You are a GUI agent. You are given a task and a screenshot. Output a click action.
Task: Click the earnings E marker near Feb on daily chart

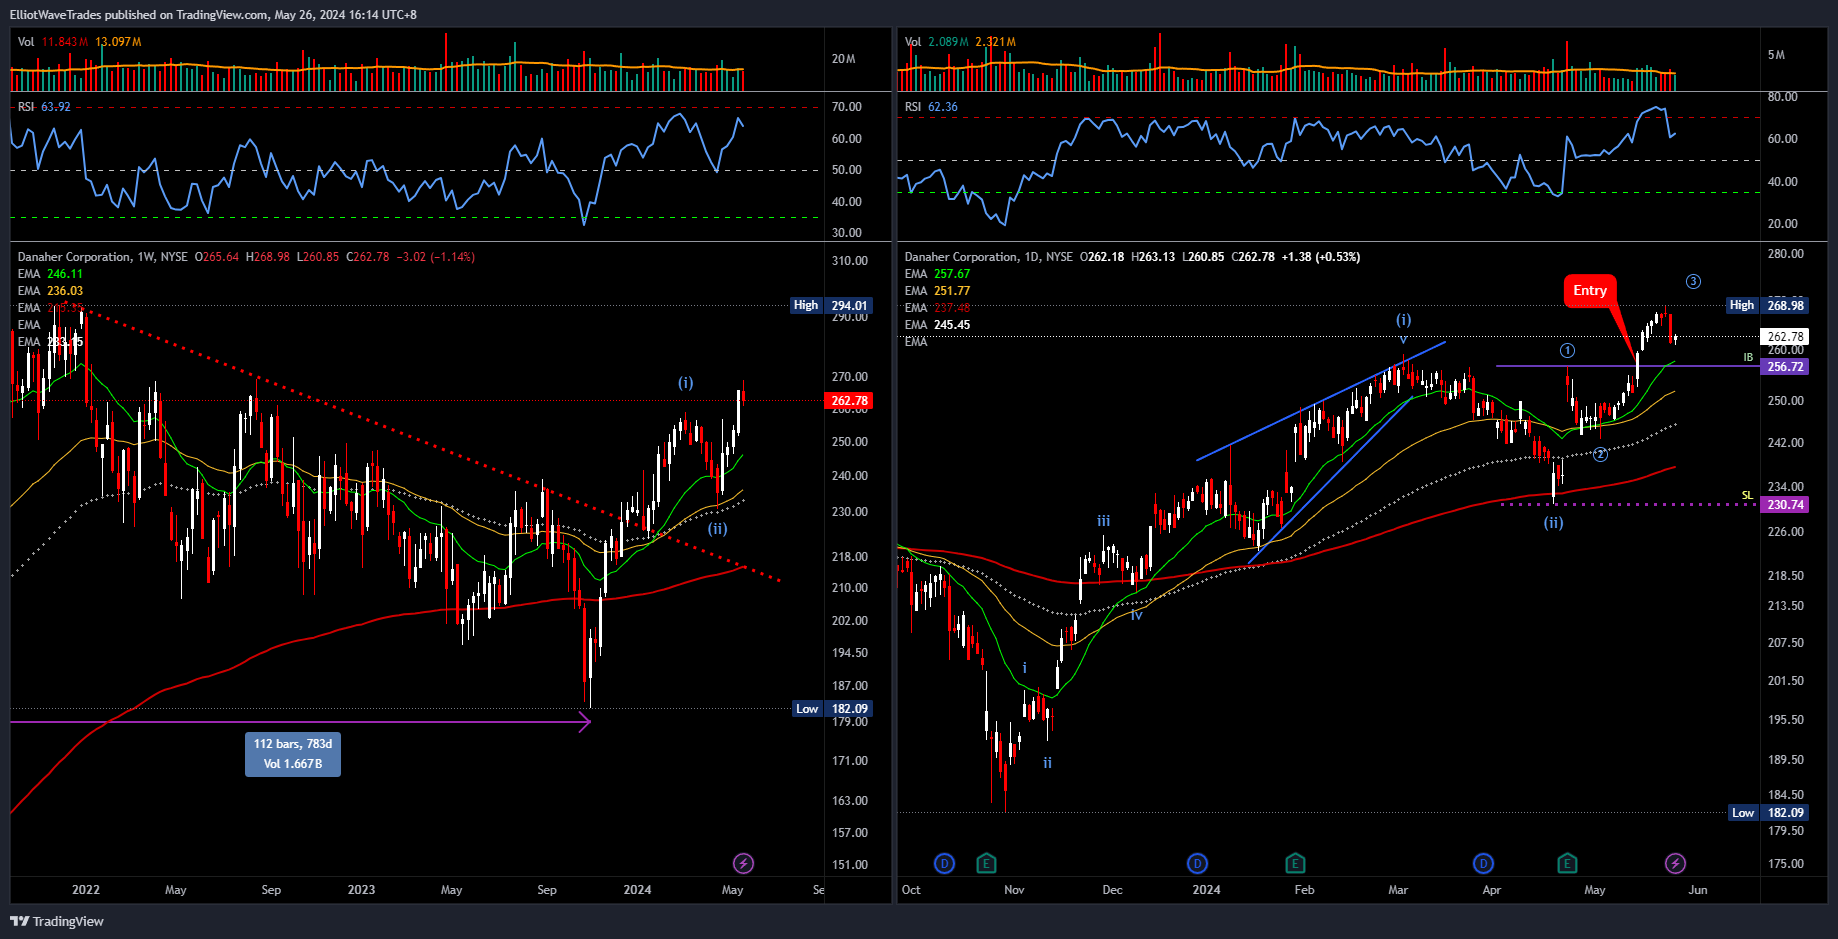(1295, 863)
